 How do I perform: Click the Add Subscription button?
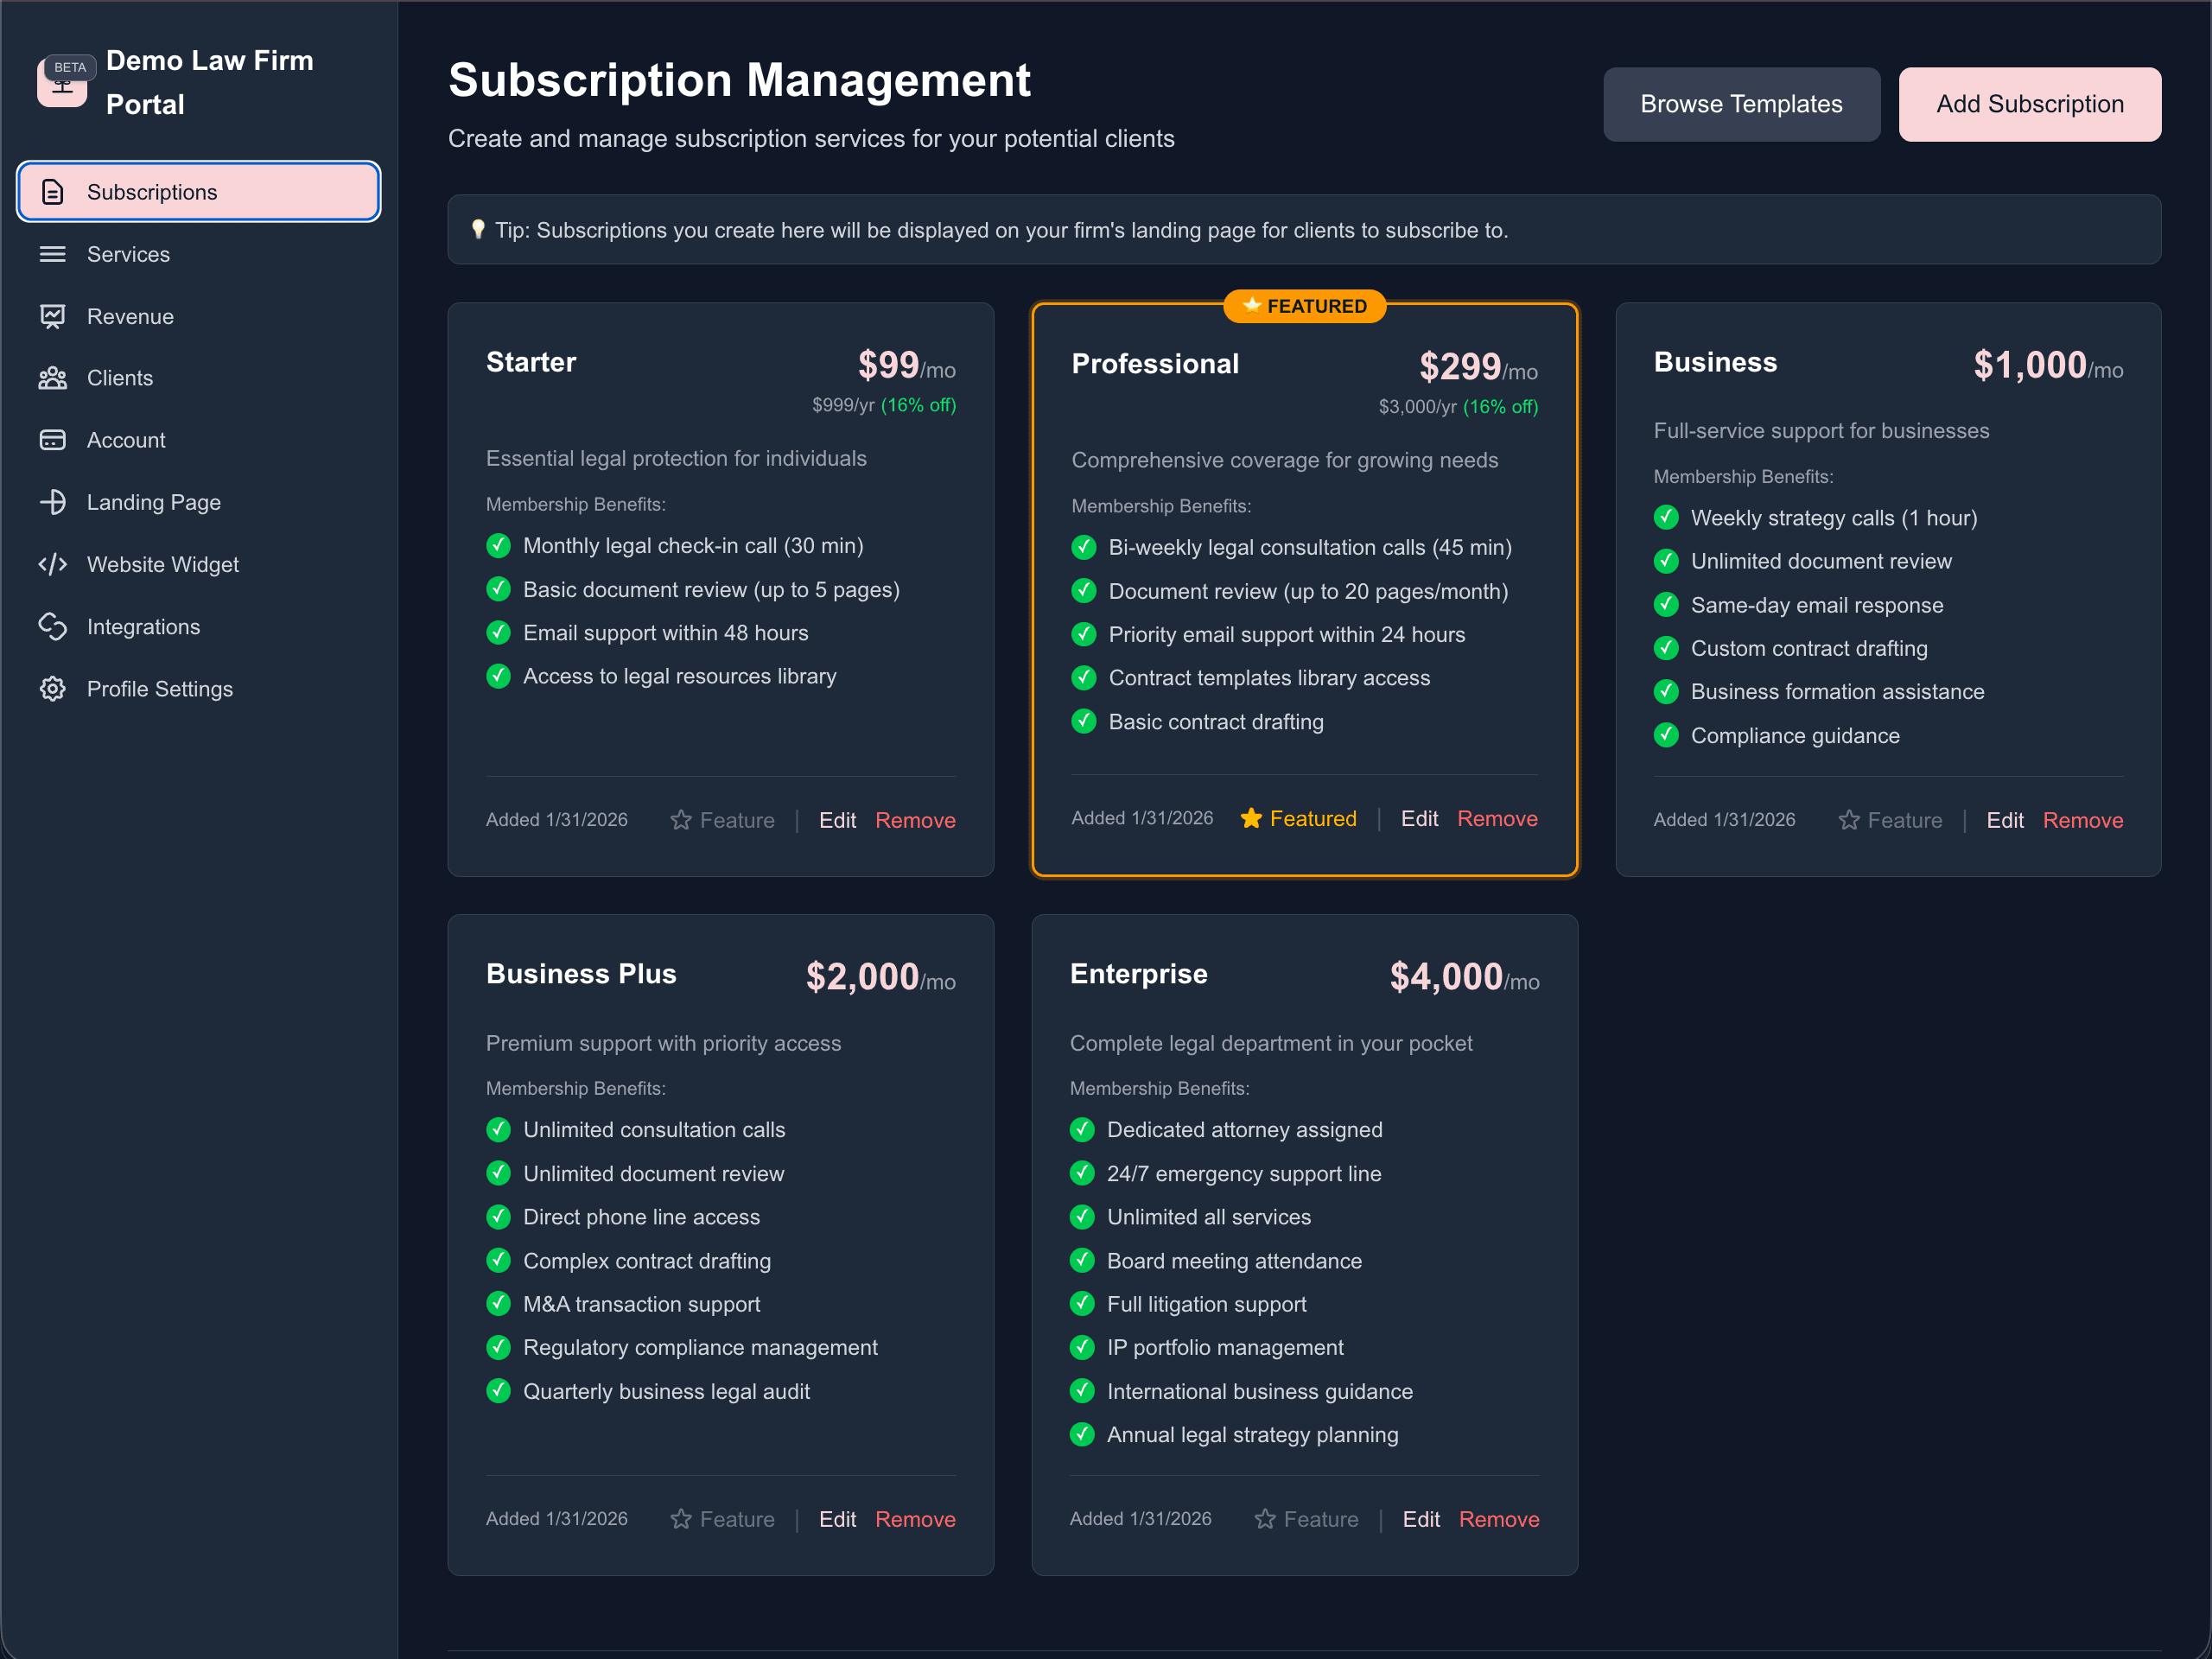coord(2029,104)
